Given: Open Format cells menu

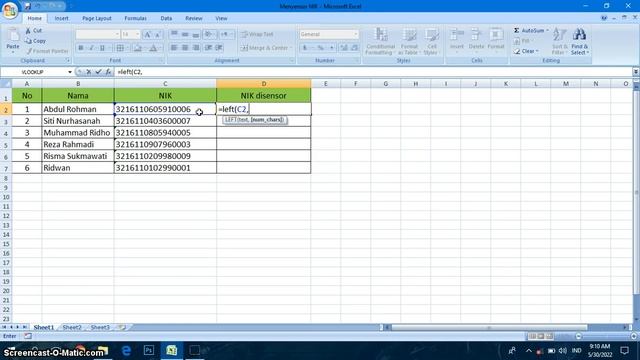Looking at the screenshot, I should [x=496, y=40].
